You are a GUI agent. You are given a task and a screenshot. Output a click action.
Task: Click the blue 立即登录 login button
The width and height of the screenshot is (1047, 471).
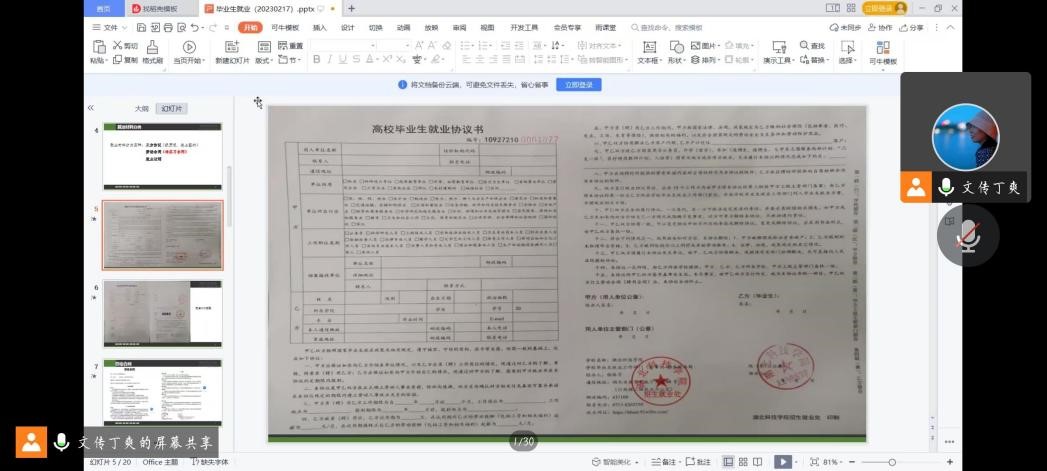578,85
